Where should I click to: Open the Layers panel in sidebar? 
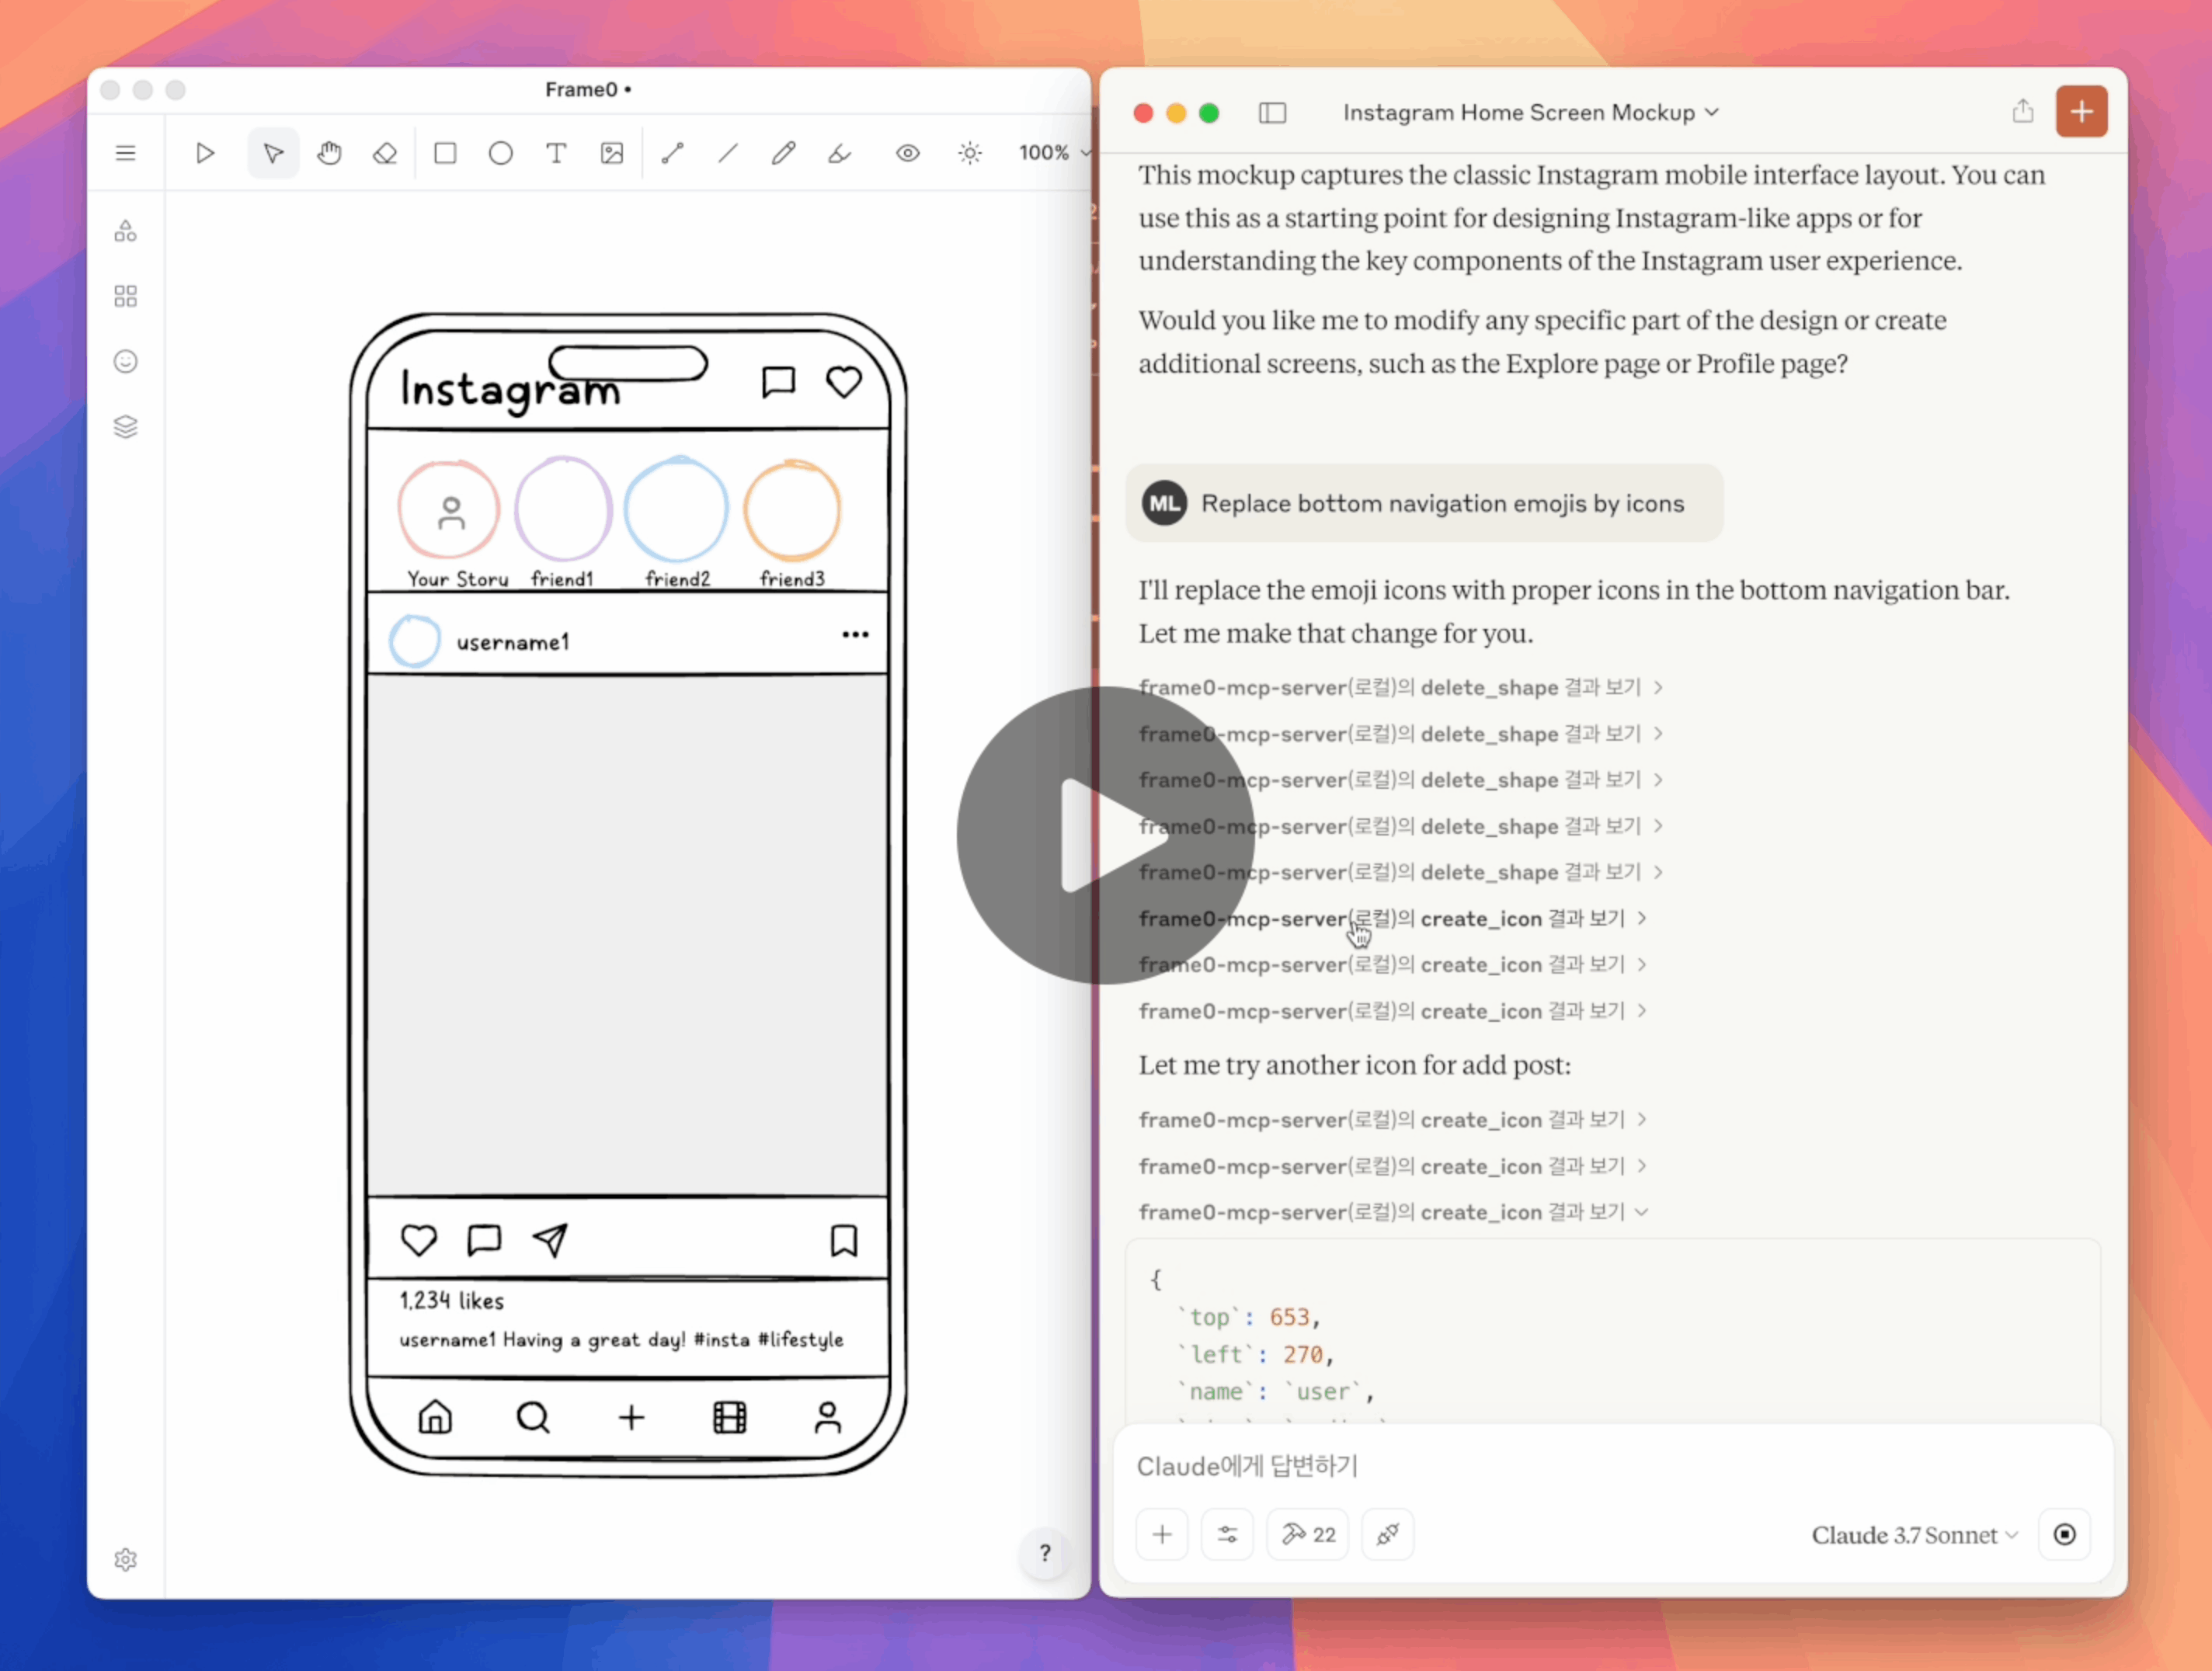click(x=125, y=427)
